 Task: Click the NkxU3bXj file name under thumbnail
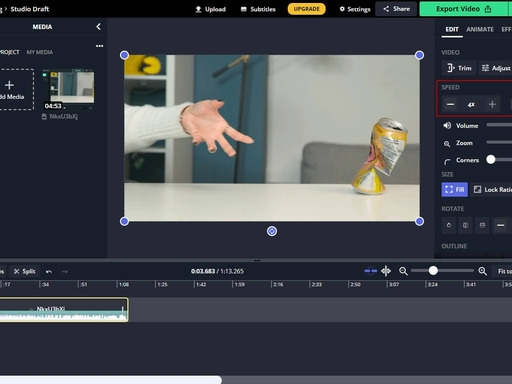click(63, 117)
